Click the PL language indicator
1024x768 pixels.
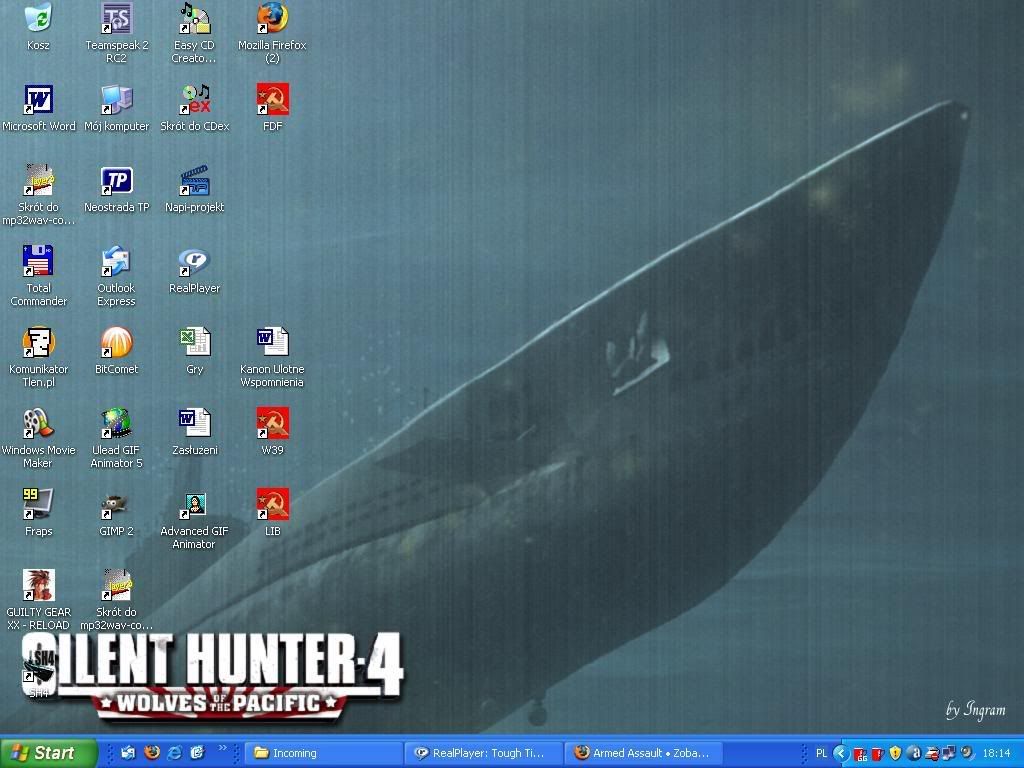(x=821, y=753)
